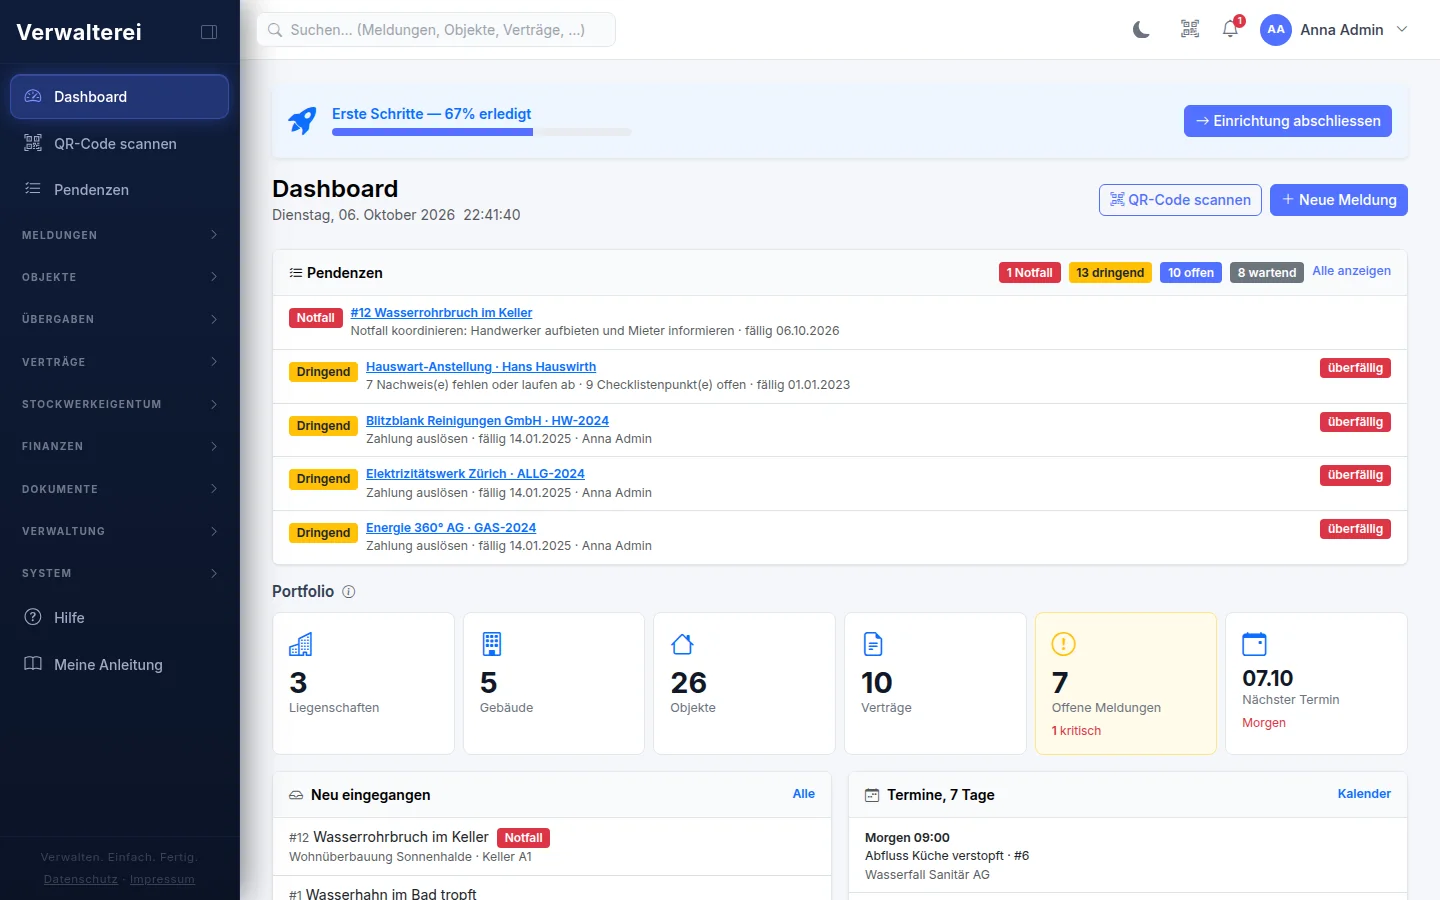Click the document icon on the Verträge card
The width and height of the screenshot is (1440, 900).
(873, 644)
